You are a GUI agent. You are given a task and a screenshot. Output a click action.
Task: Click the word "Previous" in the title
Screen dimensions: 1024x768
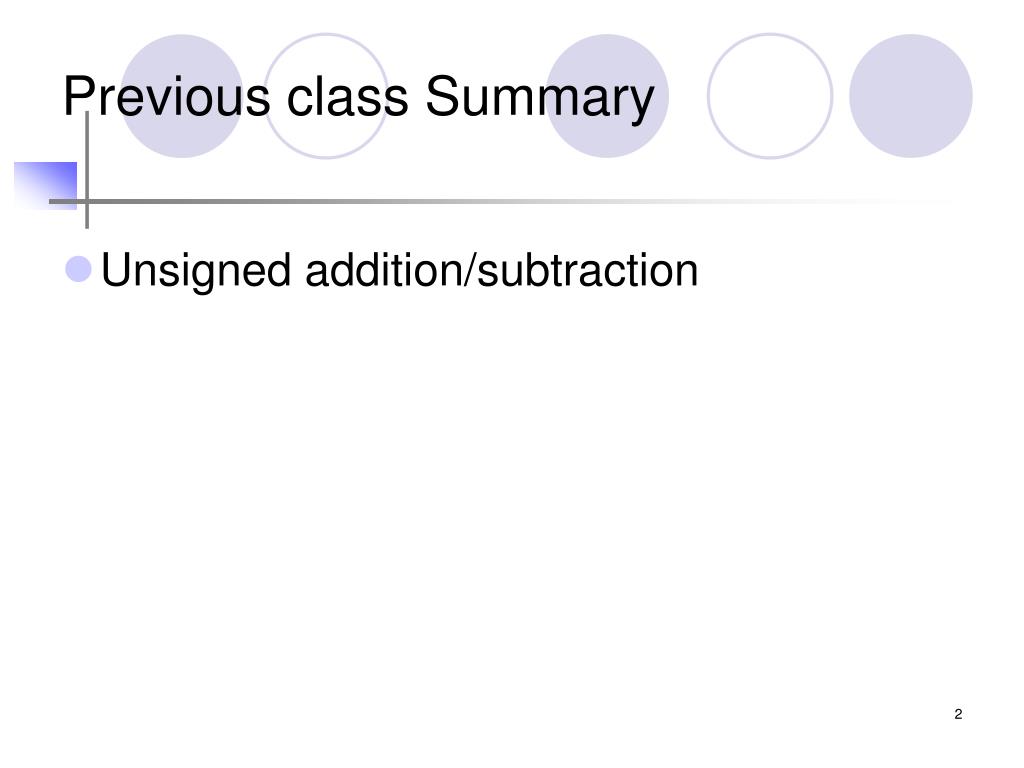click(x=167, y=97)
